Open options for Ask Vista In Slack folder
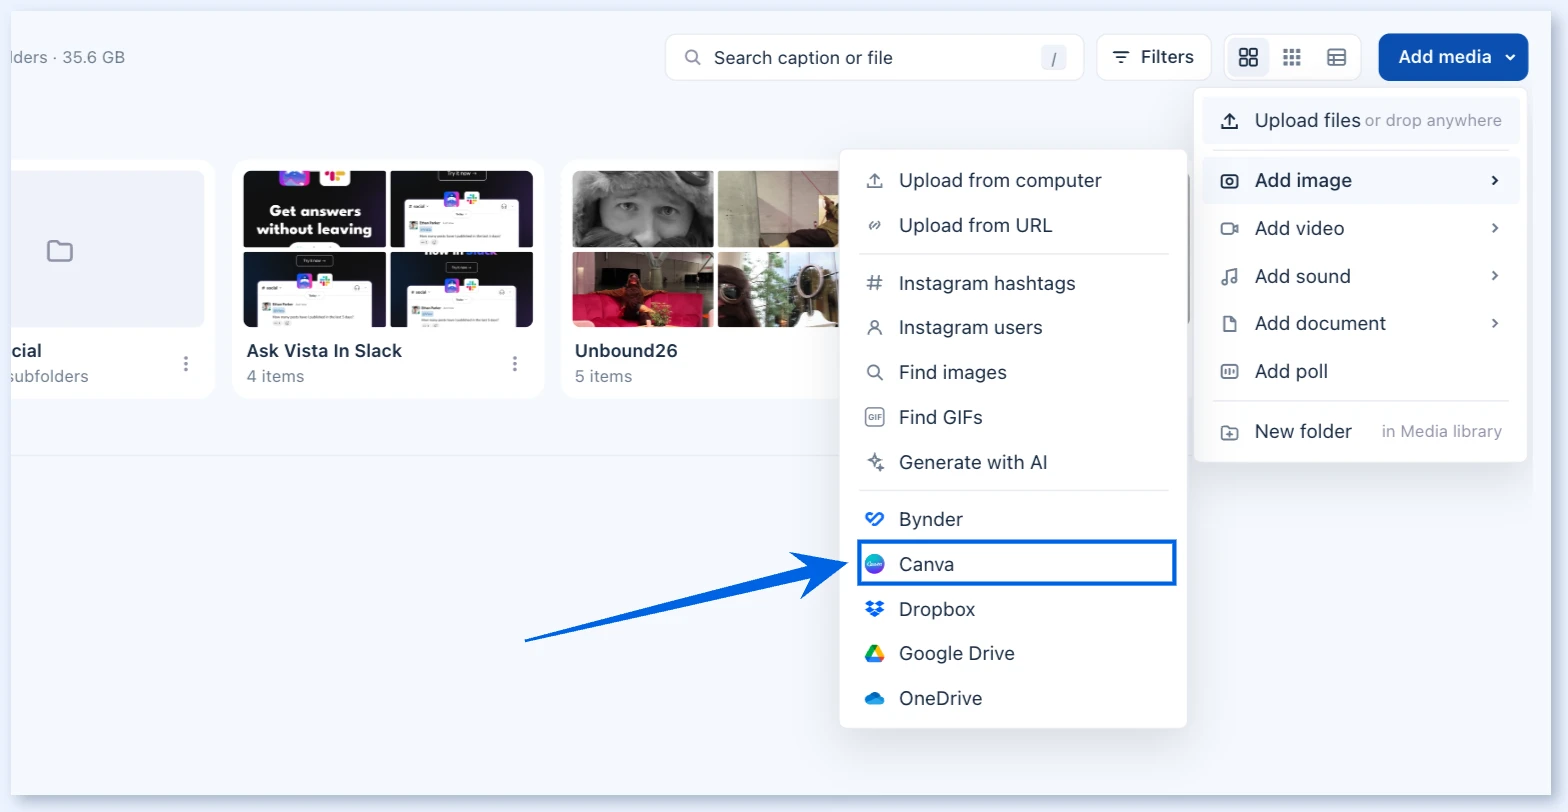 coord(515,364)
